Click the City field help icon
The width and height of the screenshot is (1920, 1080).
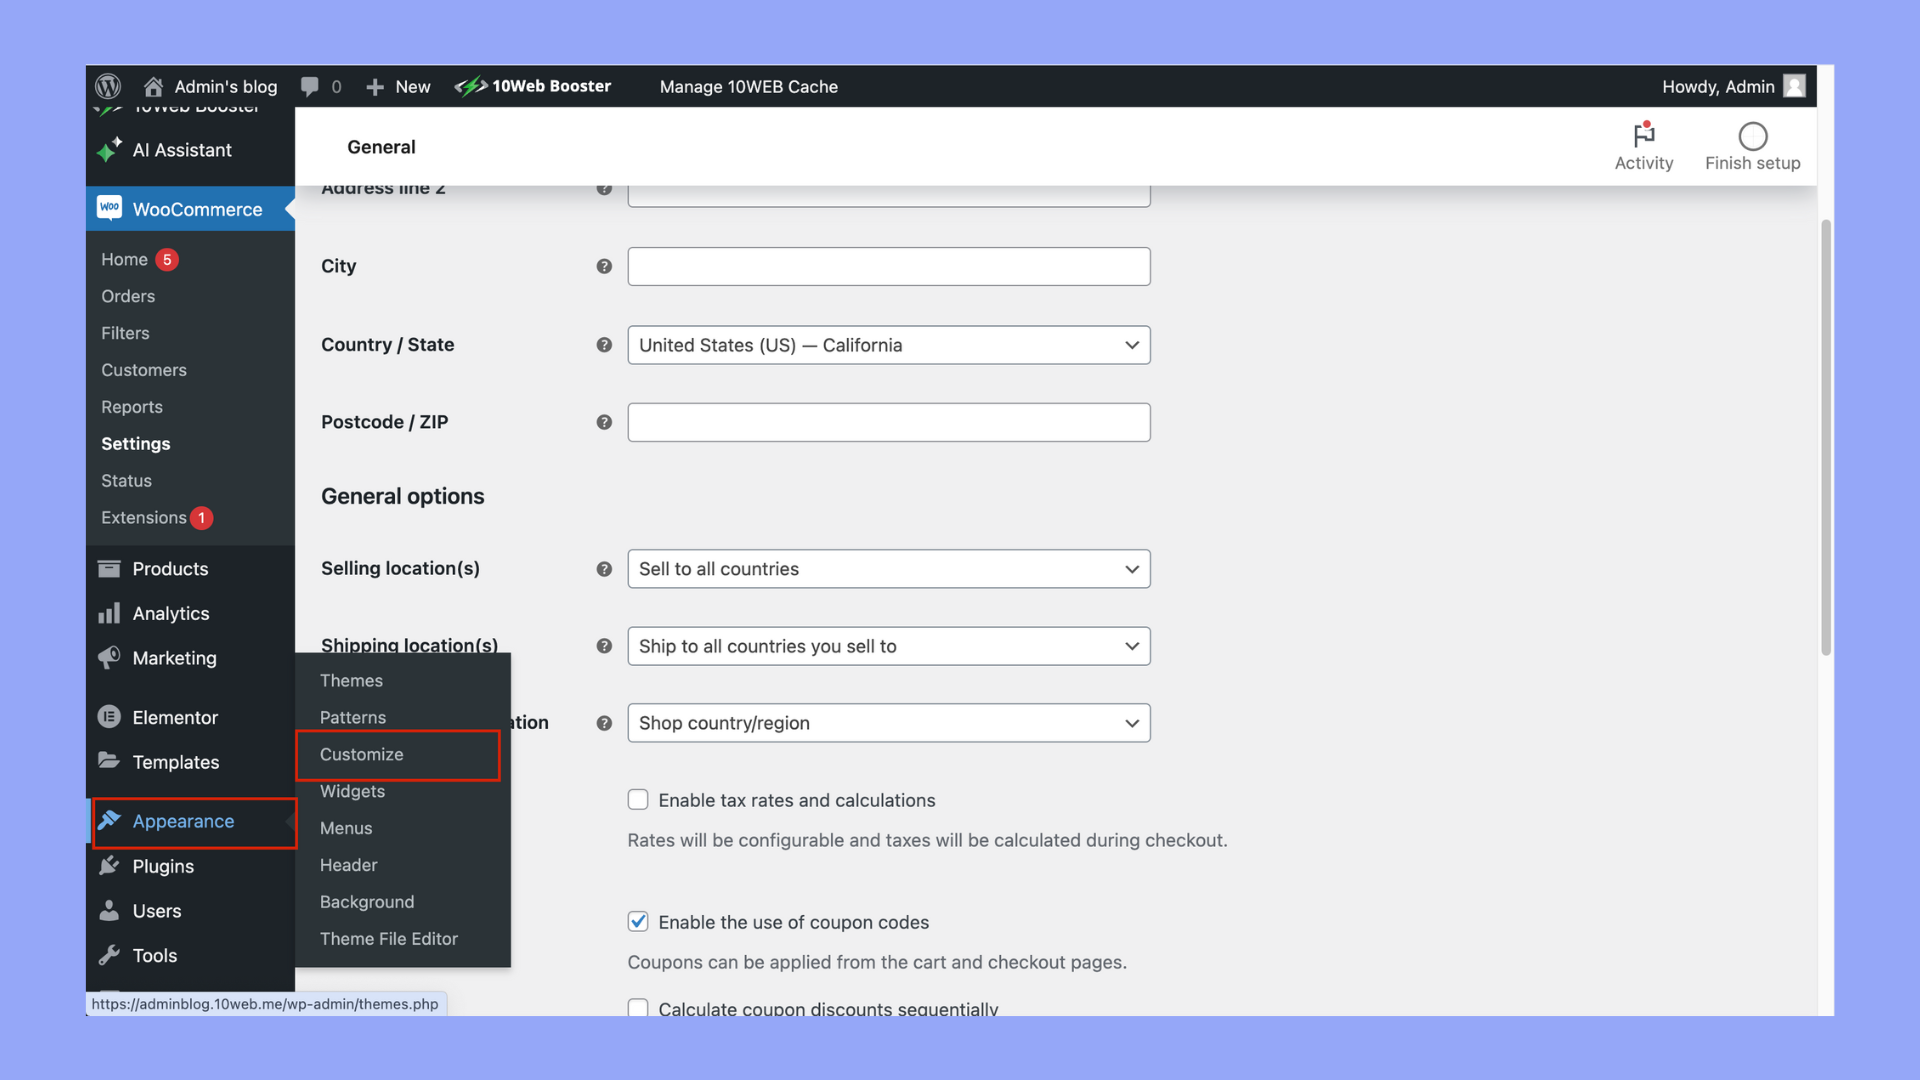604,266
